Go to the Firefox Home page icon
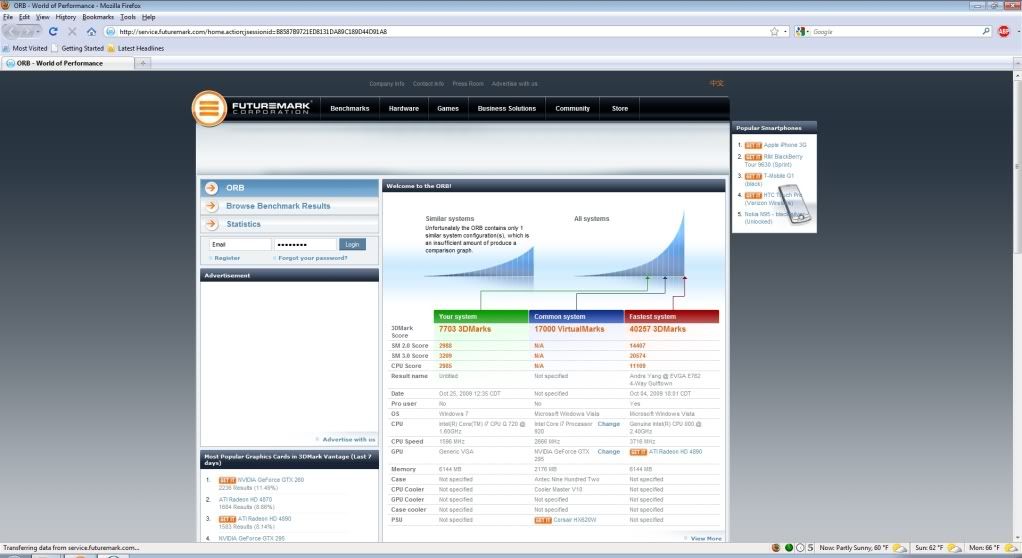This screenshot has width=1022, height=558. [x=91, y=31]
